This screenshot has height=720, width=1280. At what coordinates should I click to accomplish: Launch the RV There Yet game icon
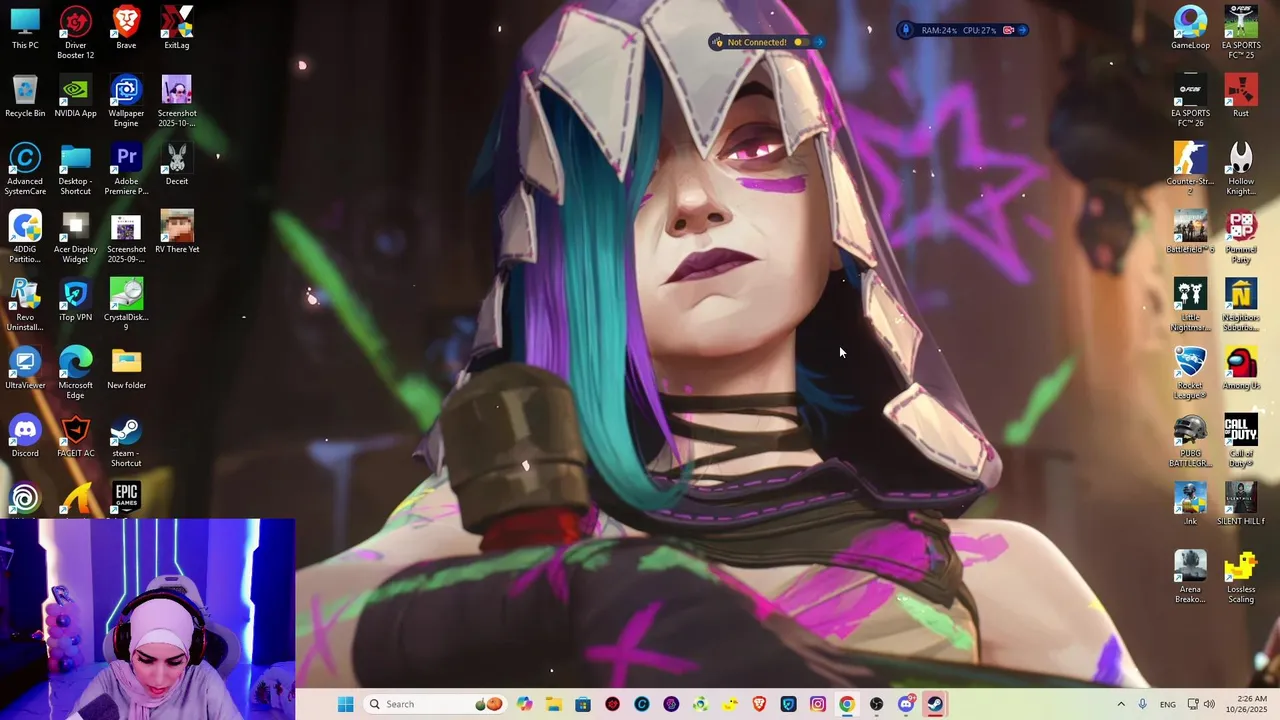pyautogui.click(x=177, y=232)
